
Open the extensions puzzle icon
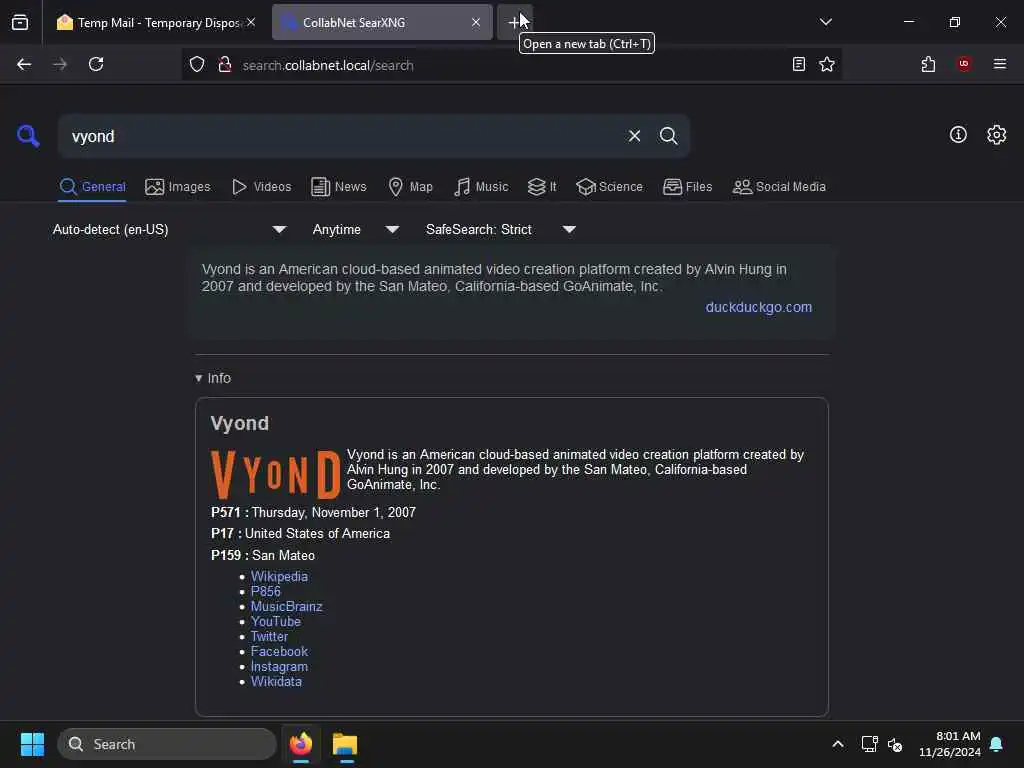pyautogui.click(x=928, y=64)
